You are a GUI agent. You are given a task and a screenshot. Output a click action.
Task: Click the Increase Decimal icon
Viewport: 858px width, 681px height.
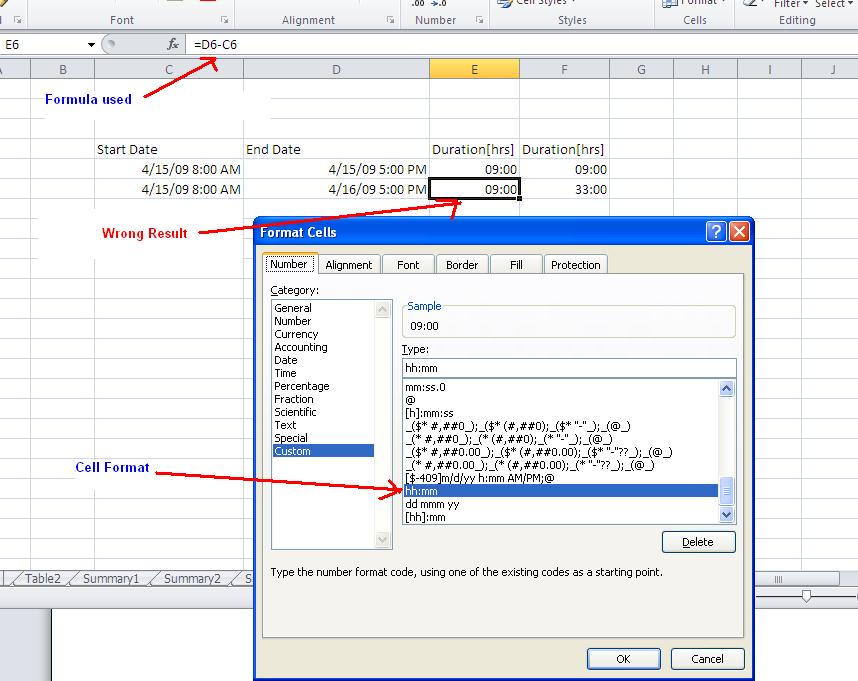click(417, 5)
